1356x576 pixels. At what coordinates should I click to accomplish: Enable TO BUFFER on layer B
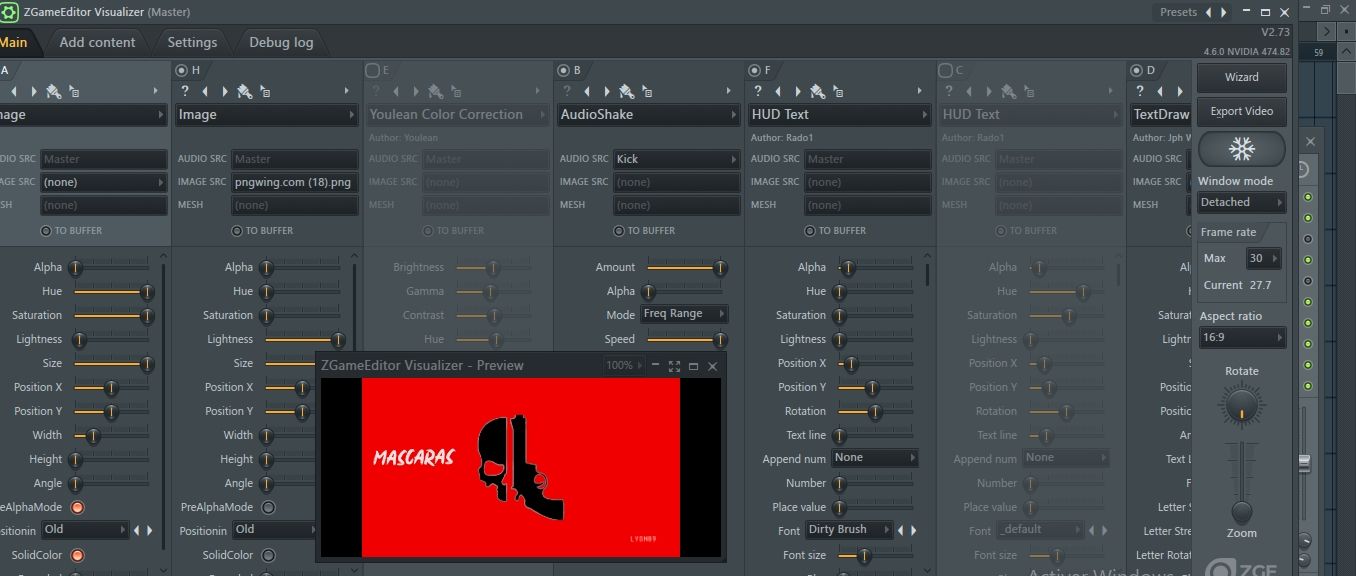click(x=619, y=231)
